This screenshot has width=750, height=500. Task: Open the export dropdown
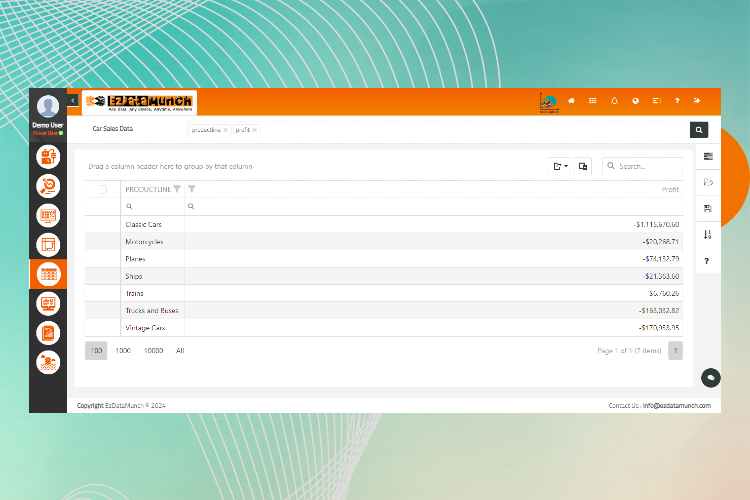pos(560,166)
